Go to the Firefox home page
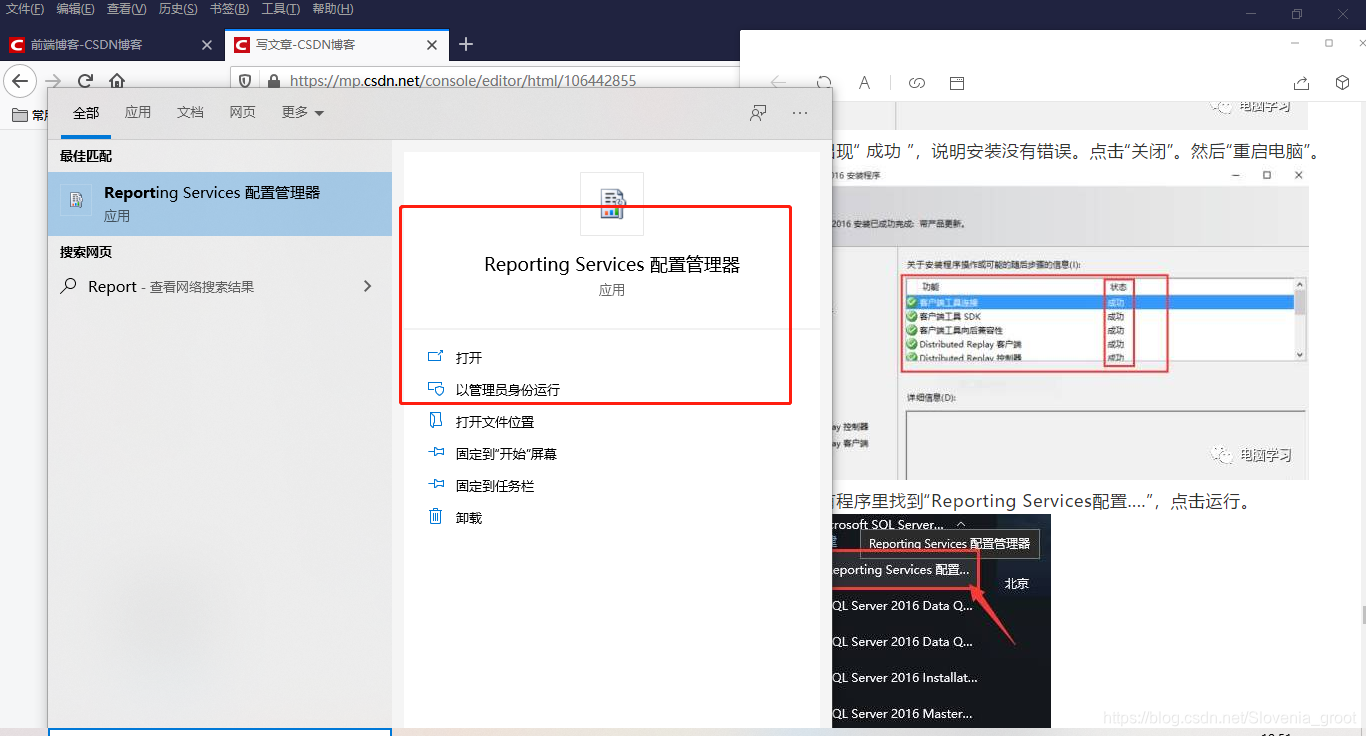Screen dimensions: 1366x736 pyautogui.click(x=117, y=81)
